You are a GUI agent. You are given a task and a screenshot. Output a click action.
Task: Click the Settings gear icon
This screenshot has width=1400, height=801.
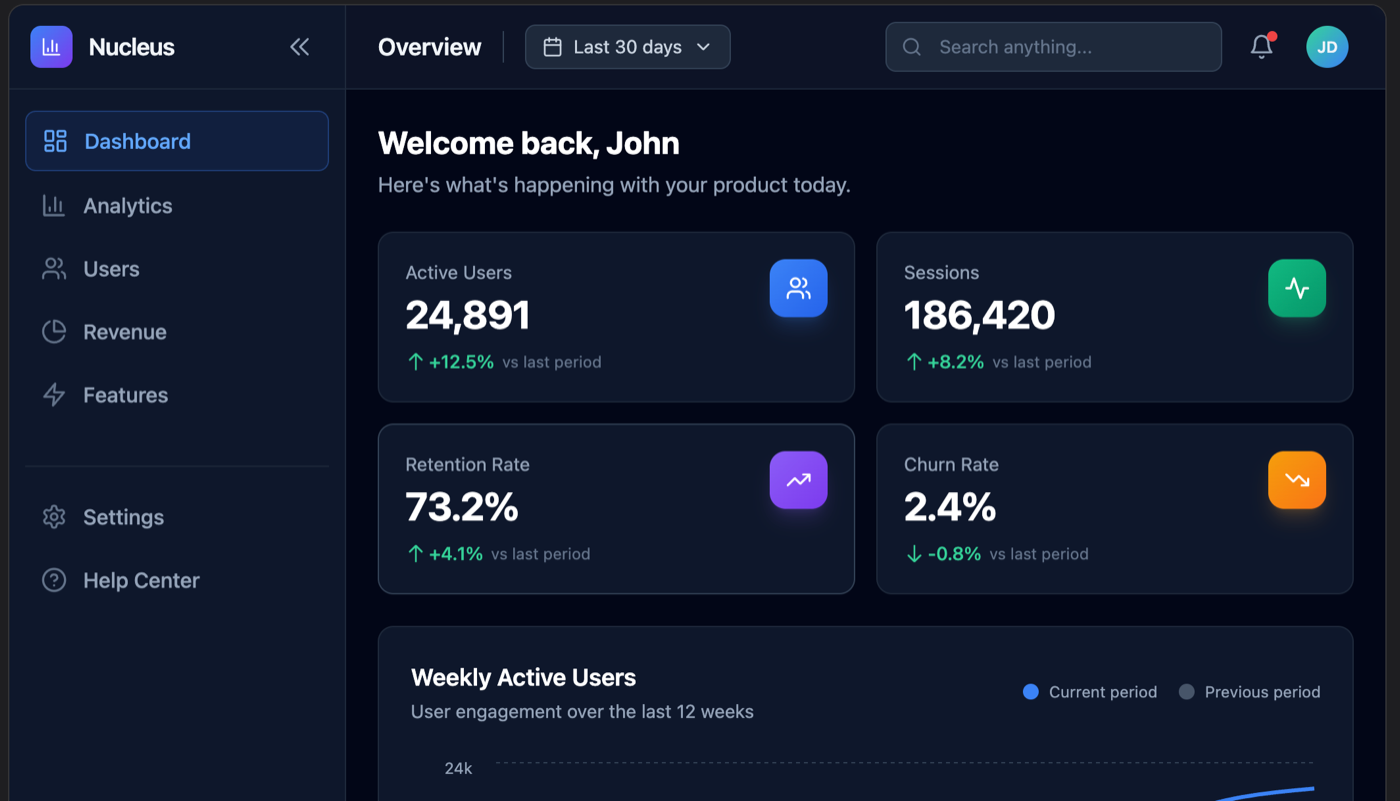[x=54, y=517]
